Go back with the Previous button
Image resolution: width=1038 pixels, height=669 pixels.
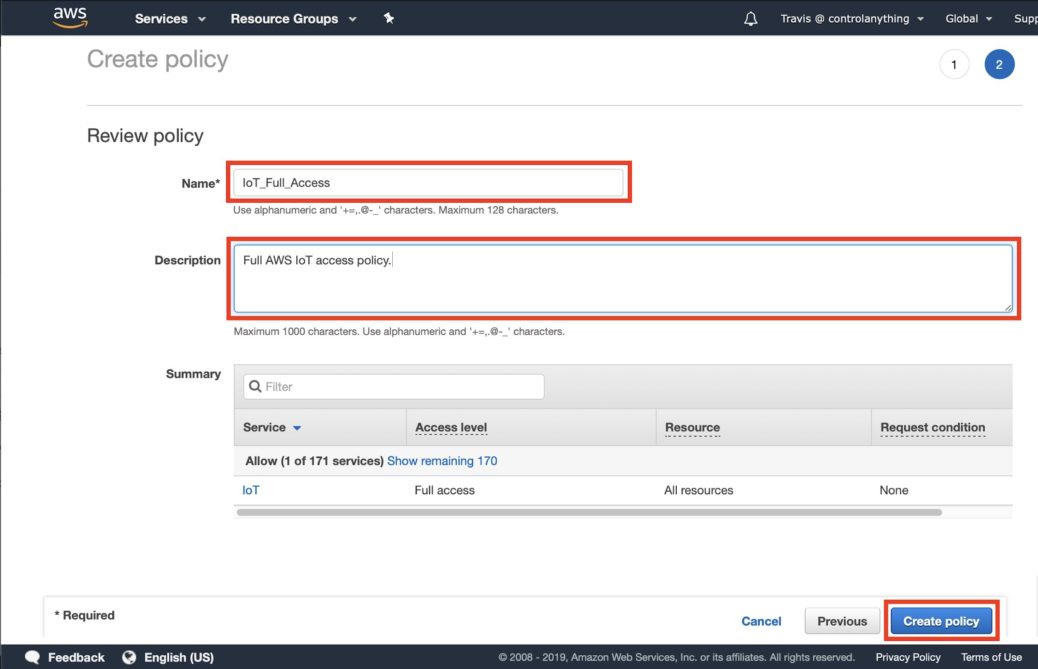(x=841, y=620)
